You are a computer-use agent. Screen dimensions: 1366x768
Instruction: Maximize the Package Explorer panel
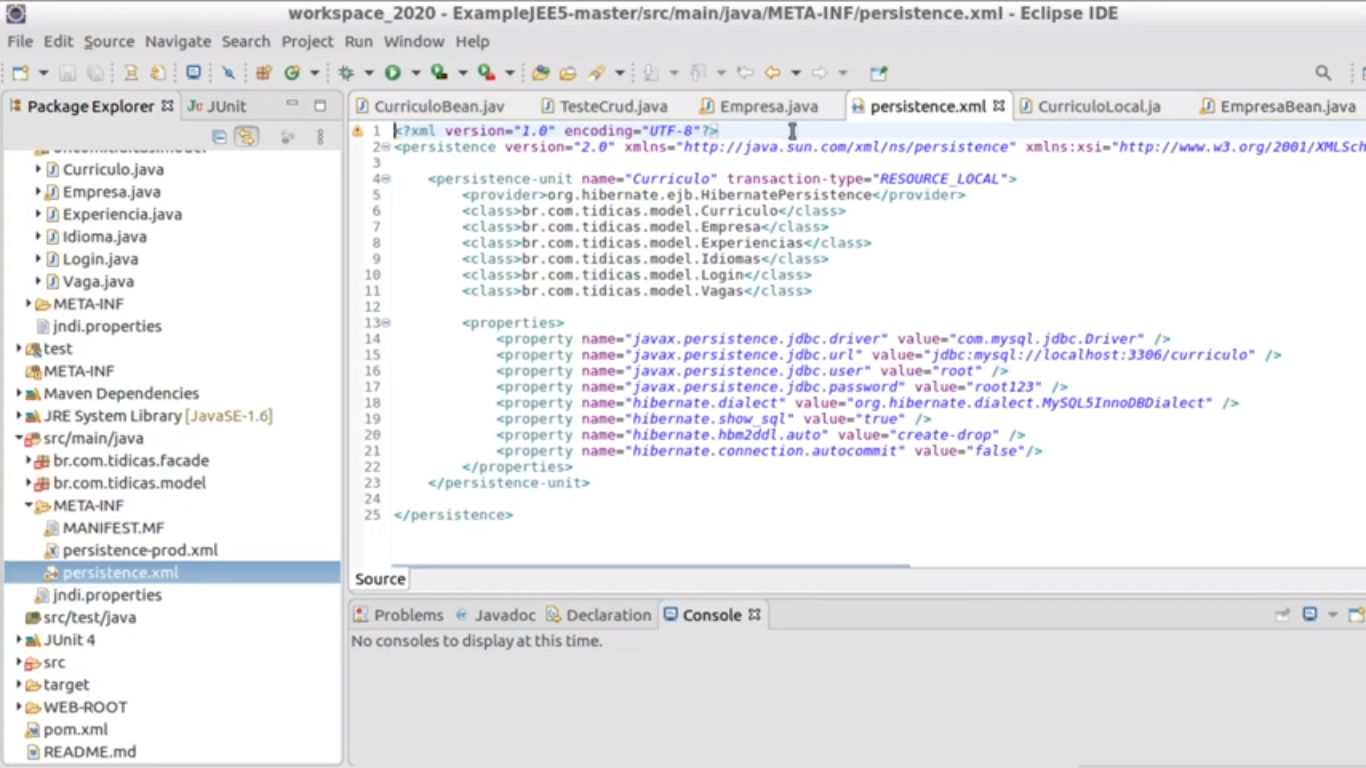(x=320, y=105)
